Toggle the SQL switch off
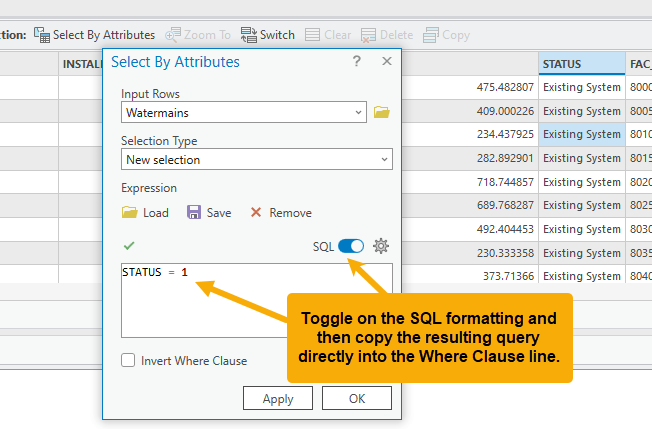Screen dimensions: 652x429 [x=351, y=246]
